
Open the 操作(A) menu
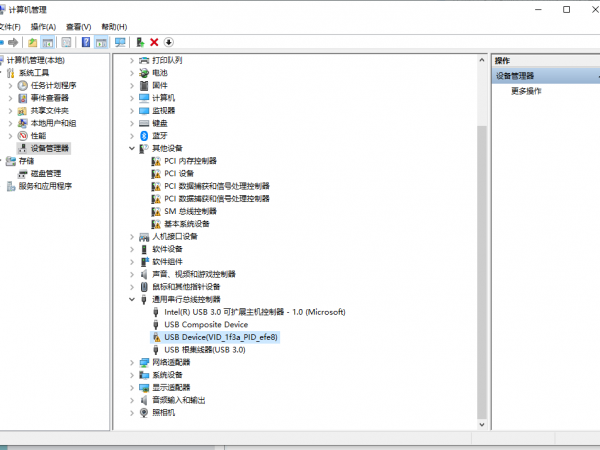coord(43,27)
